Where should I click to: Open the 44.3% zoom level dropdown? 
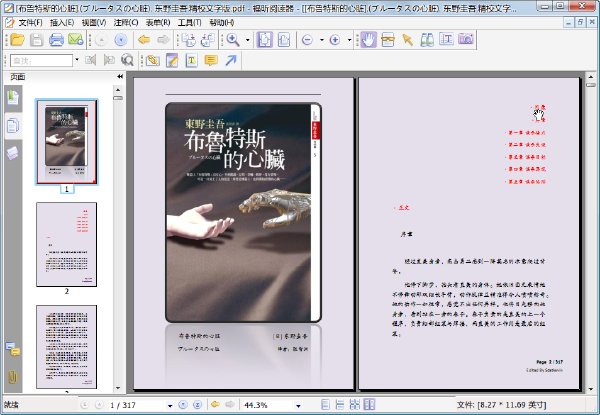pos(298,405)
